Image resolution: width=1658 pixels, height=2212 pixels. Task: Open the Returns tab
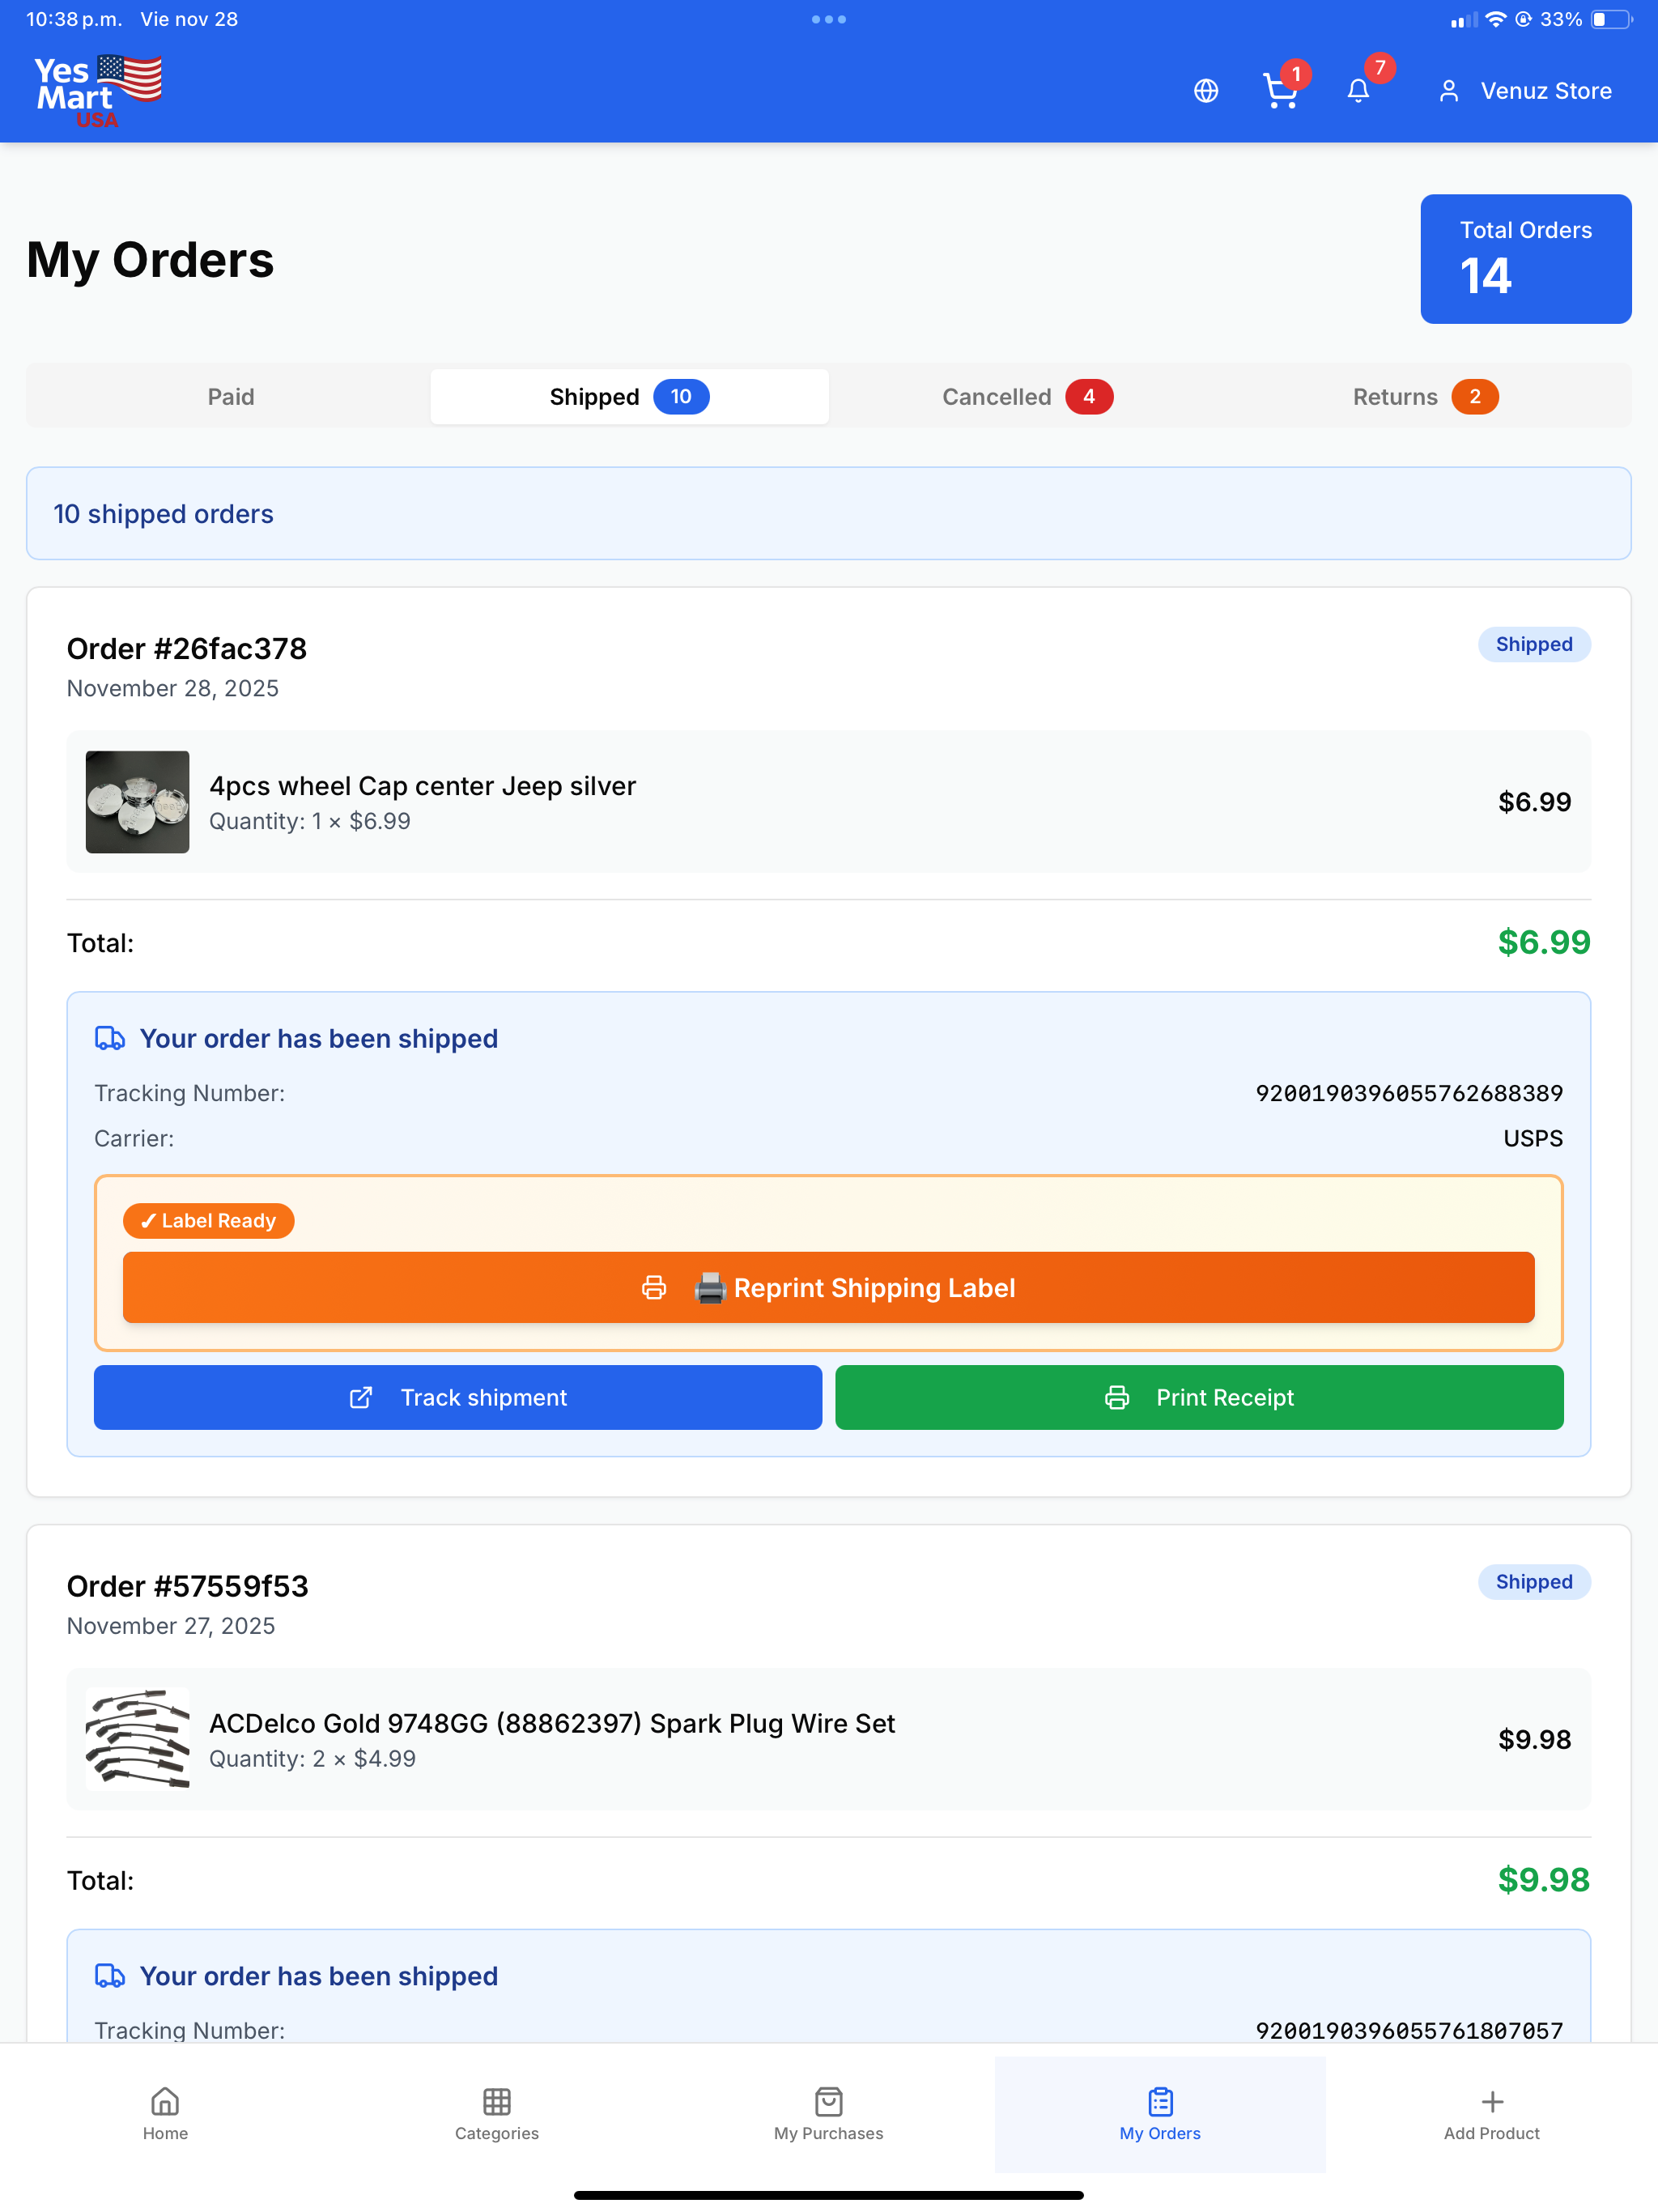(x=1425, y=397)
